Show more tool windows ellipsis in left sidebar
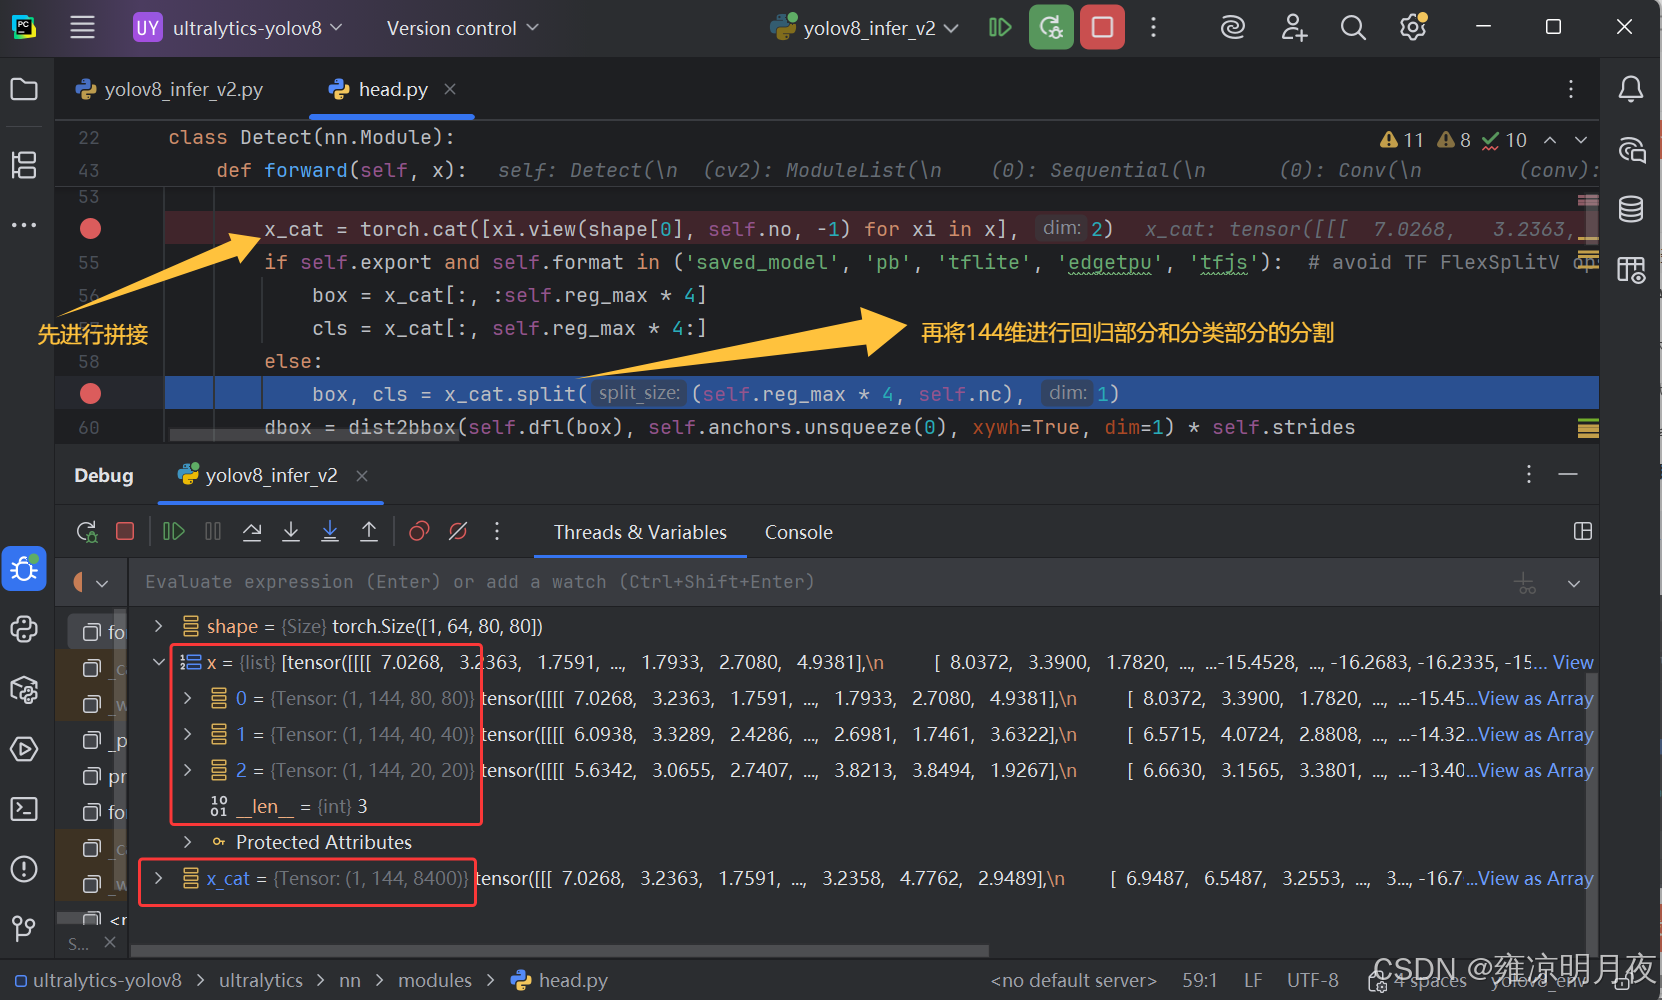 pos(24,225)
